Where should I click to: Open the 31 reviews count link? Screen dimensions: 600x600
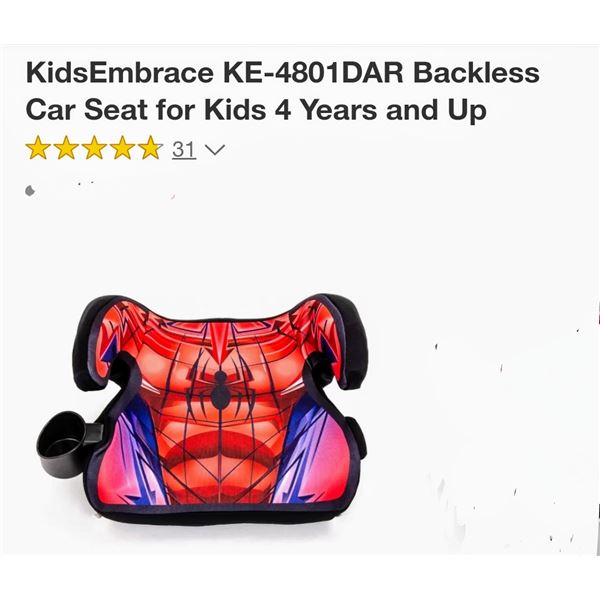184,149
